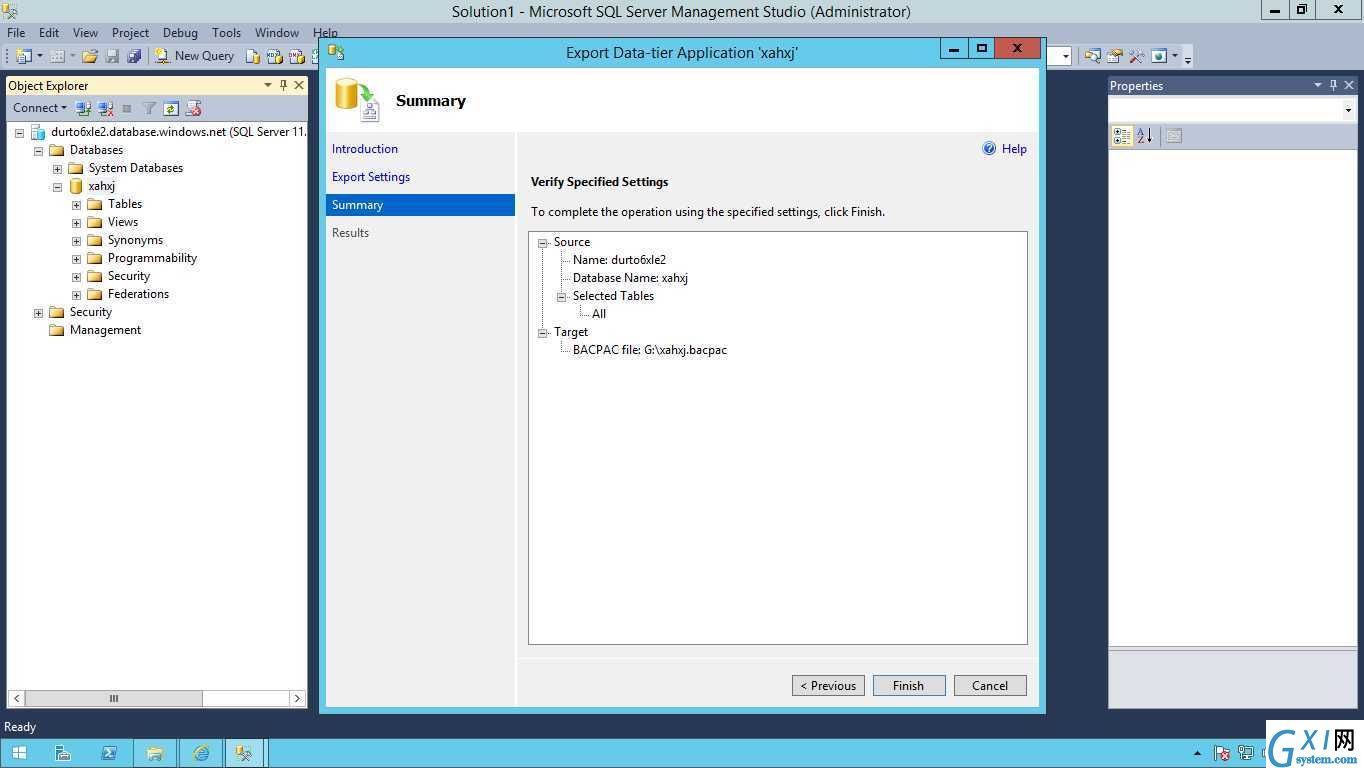Open the Edit menu
This screenshot has width=1364, height=768.
click(x=49, y=33)
